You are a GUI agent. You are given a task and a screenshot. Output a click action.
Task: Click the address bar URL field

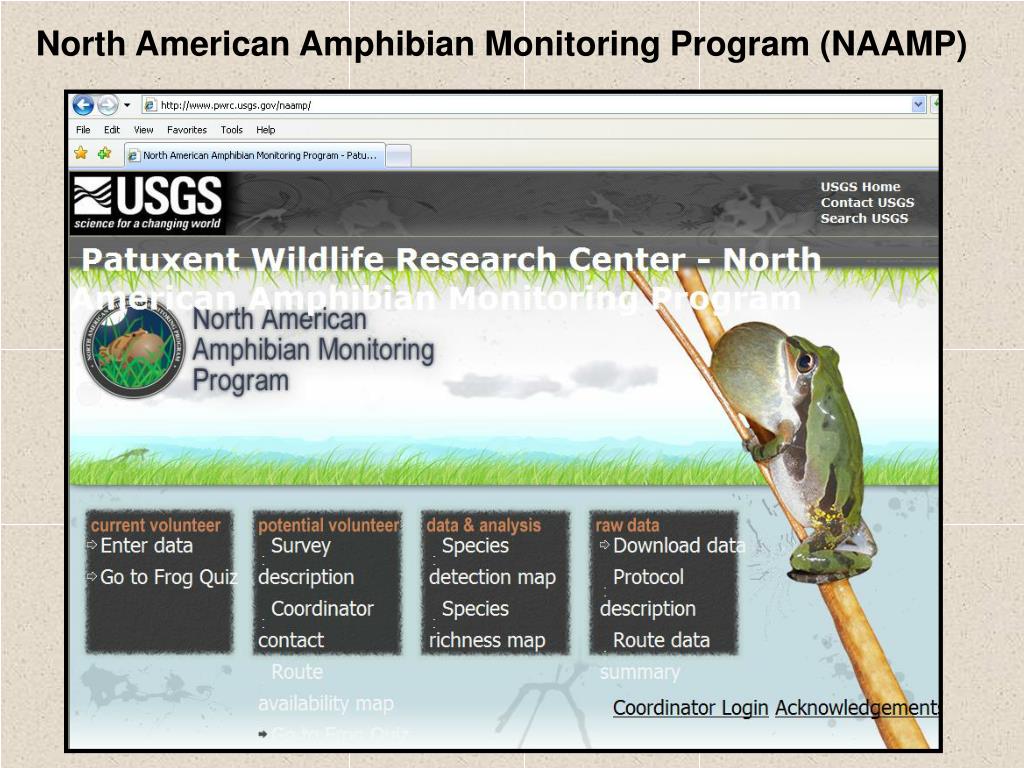[x=534, y=105]
